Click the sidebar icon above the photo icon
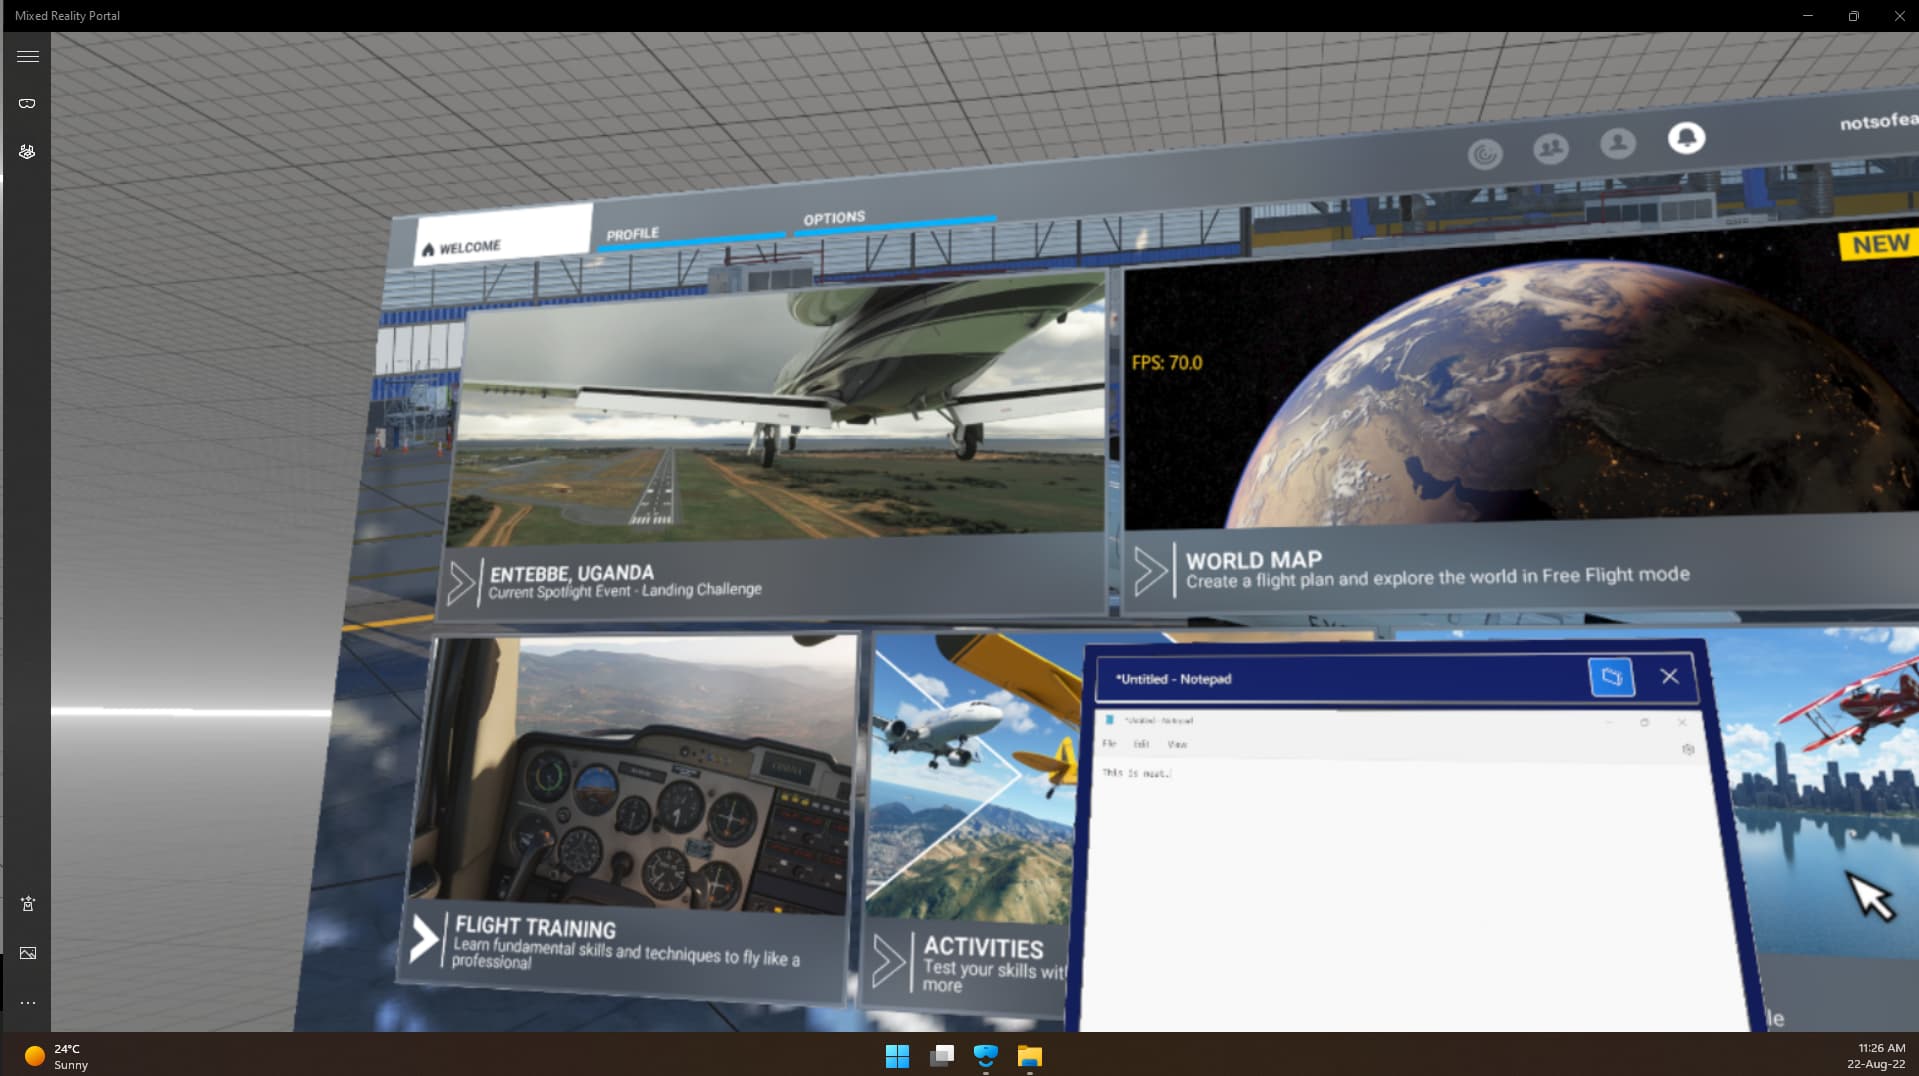The width and height of the screenshot is (1919, 1076). [x=28, y=904]
